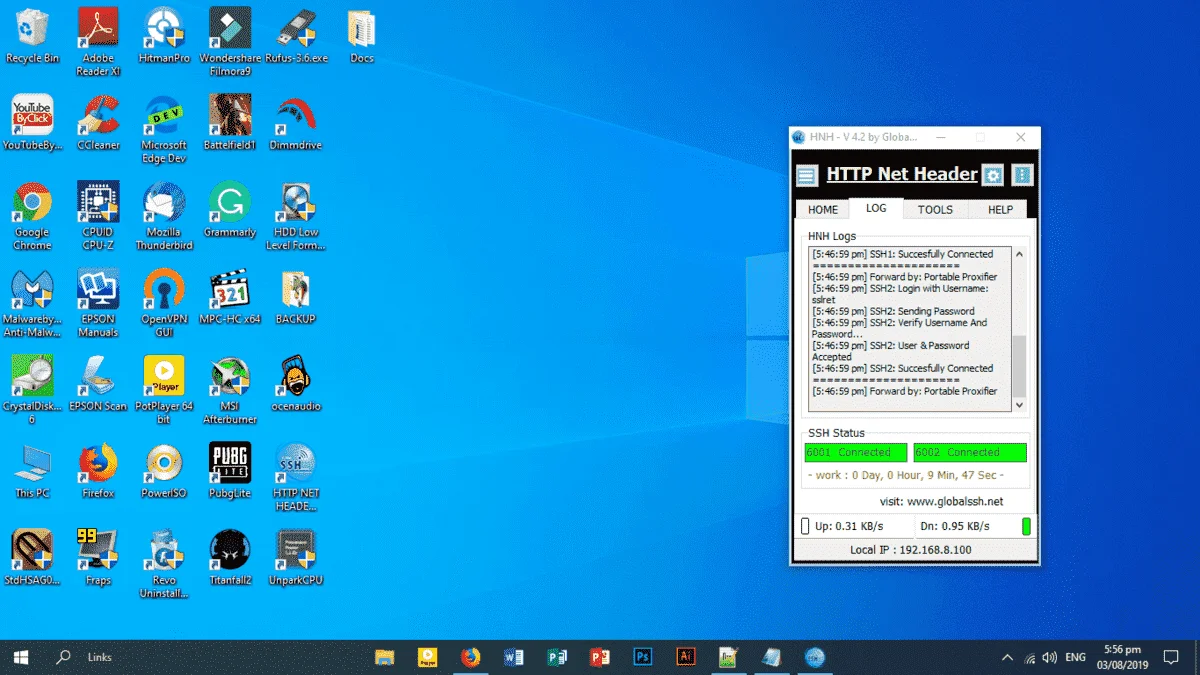Select the Rufus-3.6.exe desktop icon

point(297,36)
